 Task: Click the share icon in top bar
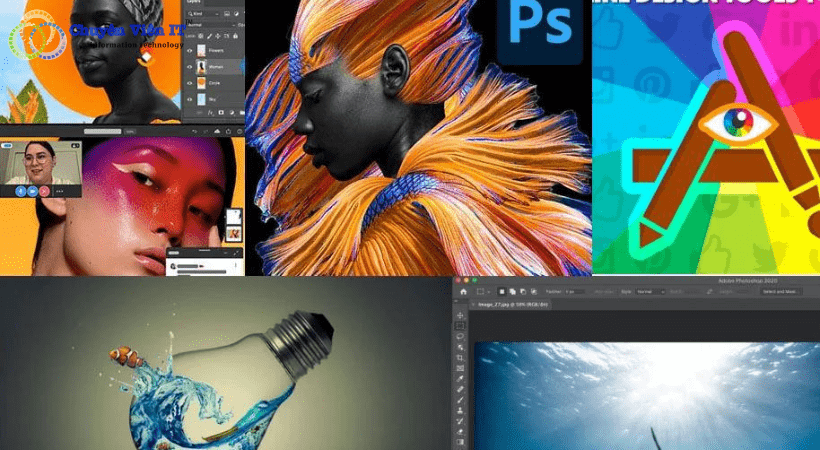pyautogui.click(x=229, y=131)
